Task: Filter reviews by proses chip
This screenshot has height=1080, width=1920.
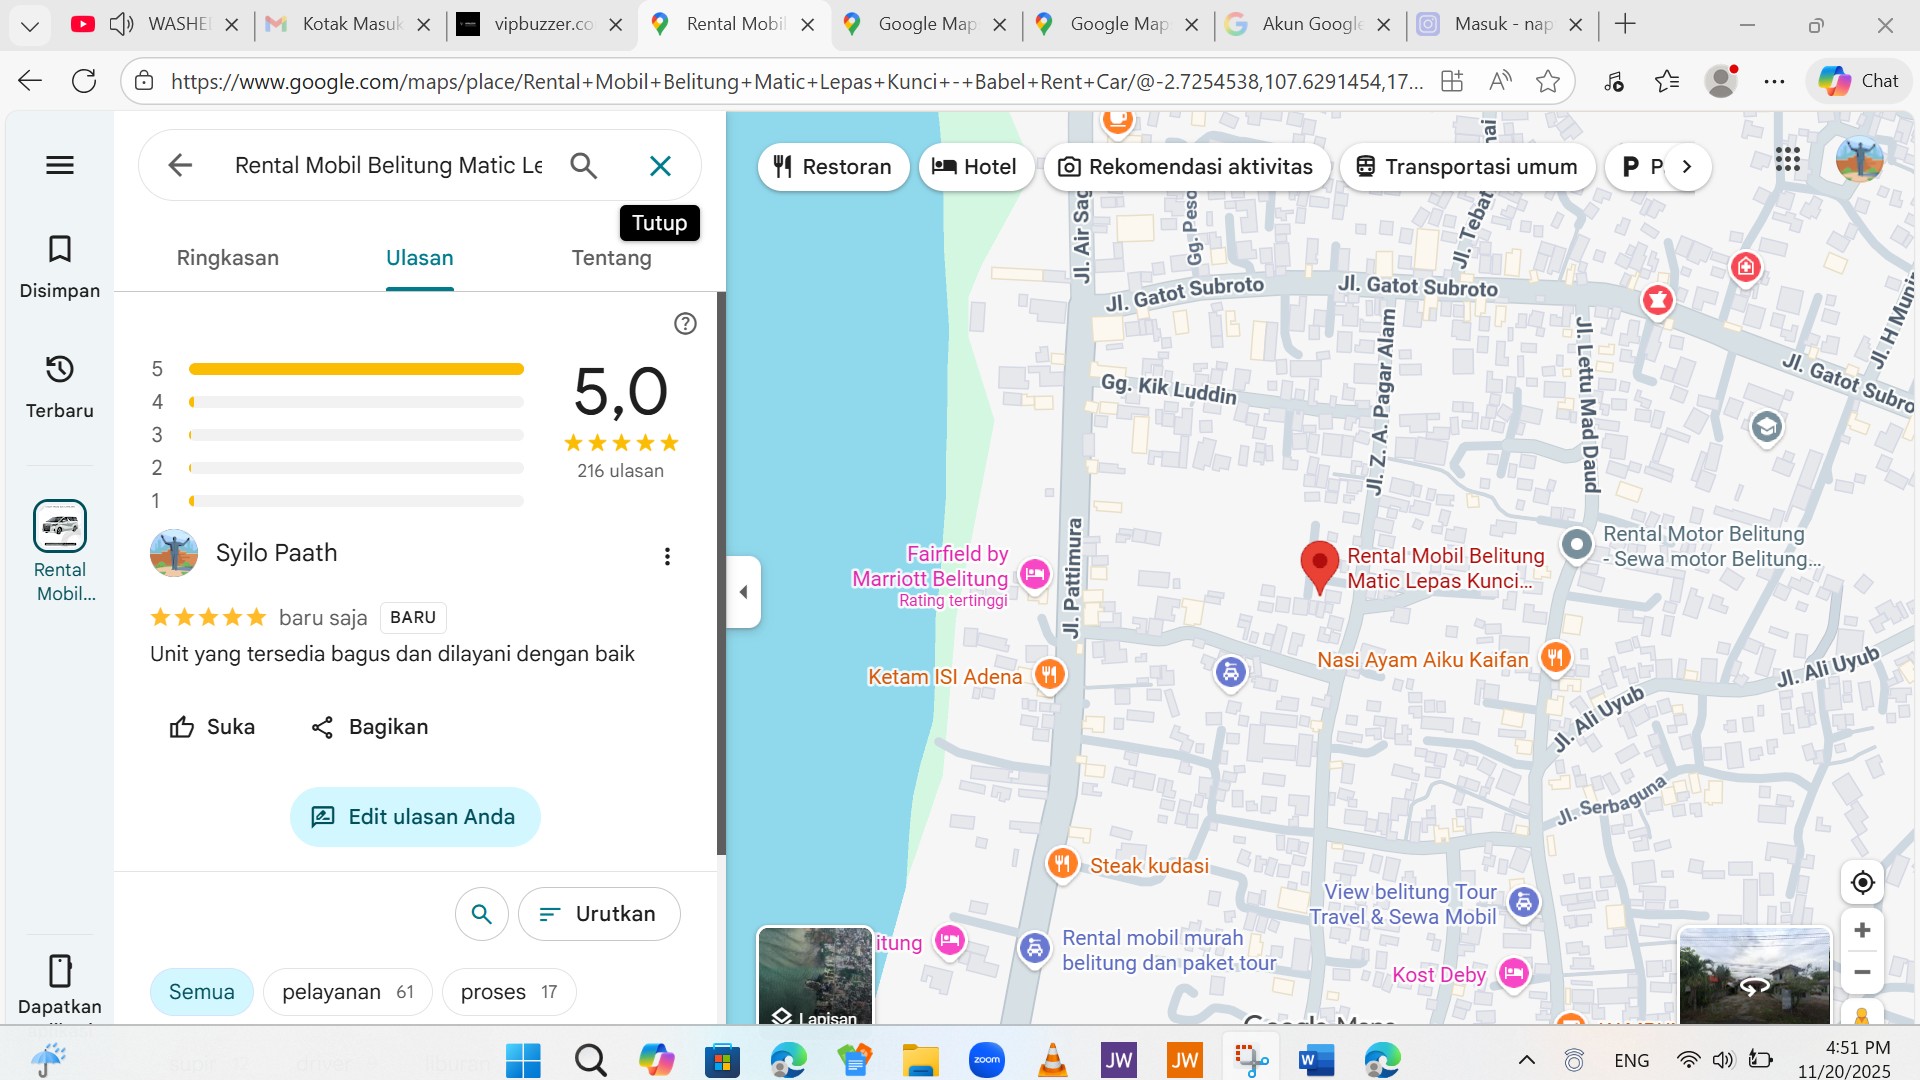Action: (x=508, y=991)
